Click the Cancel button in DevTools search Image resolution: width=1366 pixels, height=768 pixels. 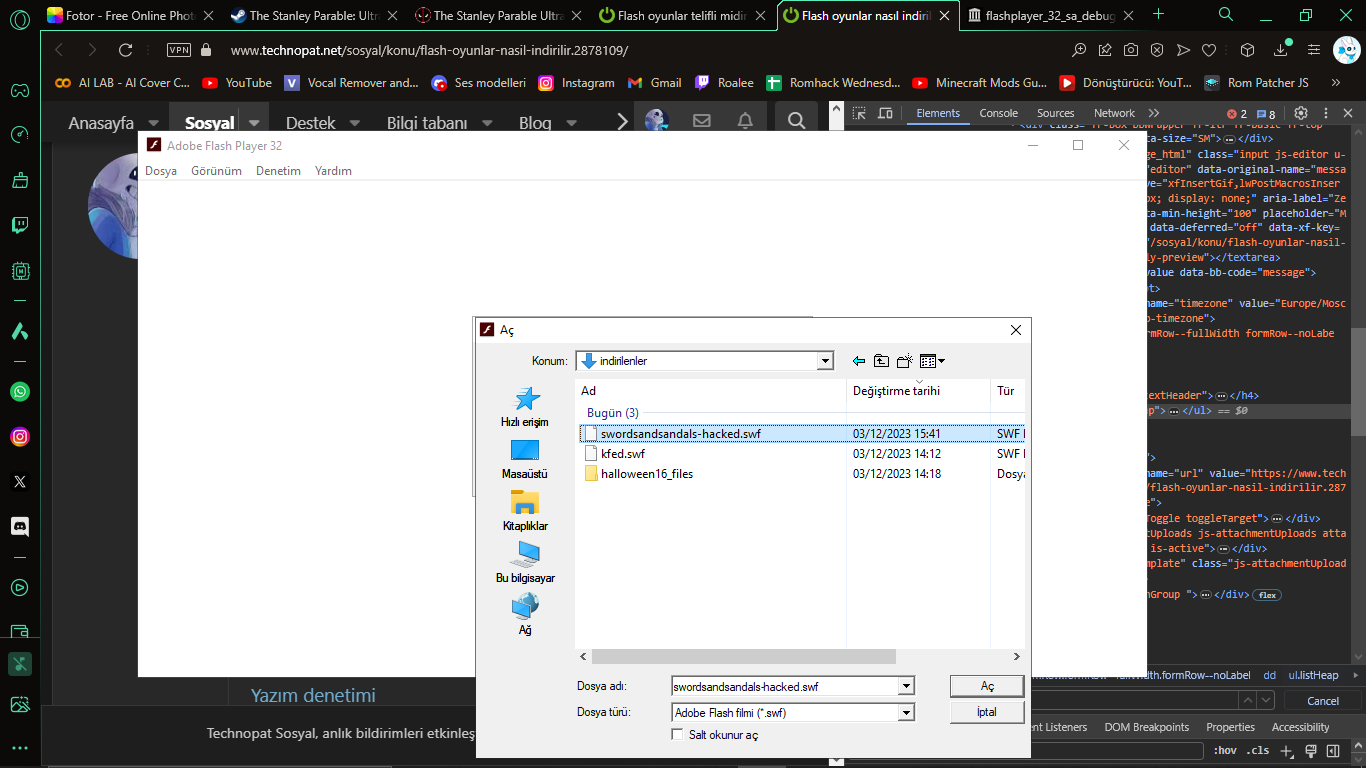[x=1323, y=701]
